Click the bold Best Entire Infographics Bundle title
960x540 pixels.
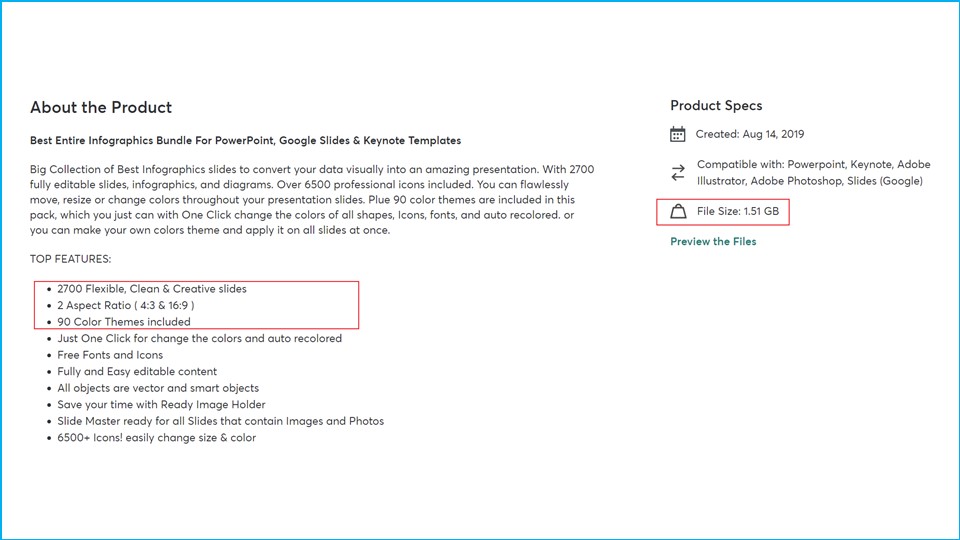(245, 140)
